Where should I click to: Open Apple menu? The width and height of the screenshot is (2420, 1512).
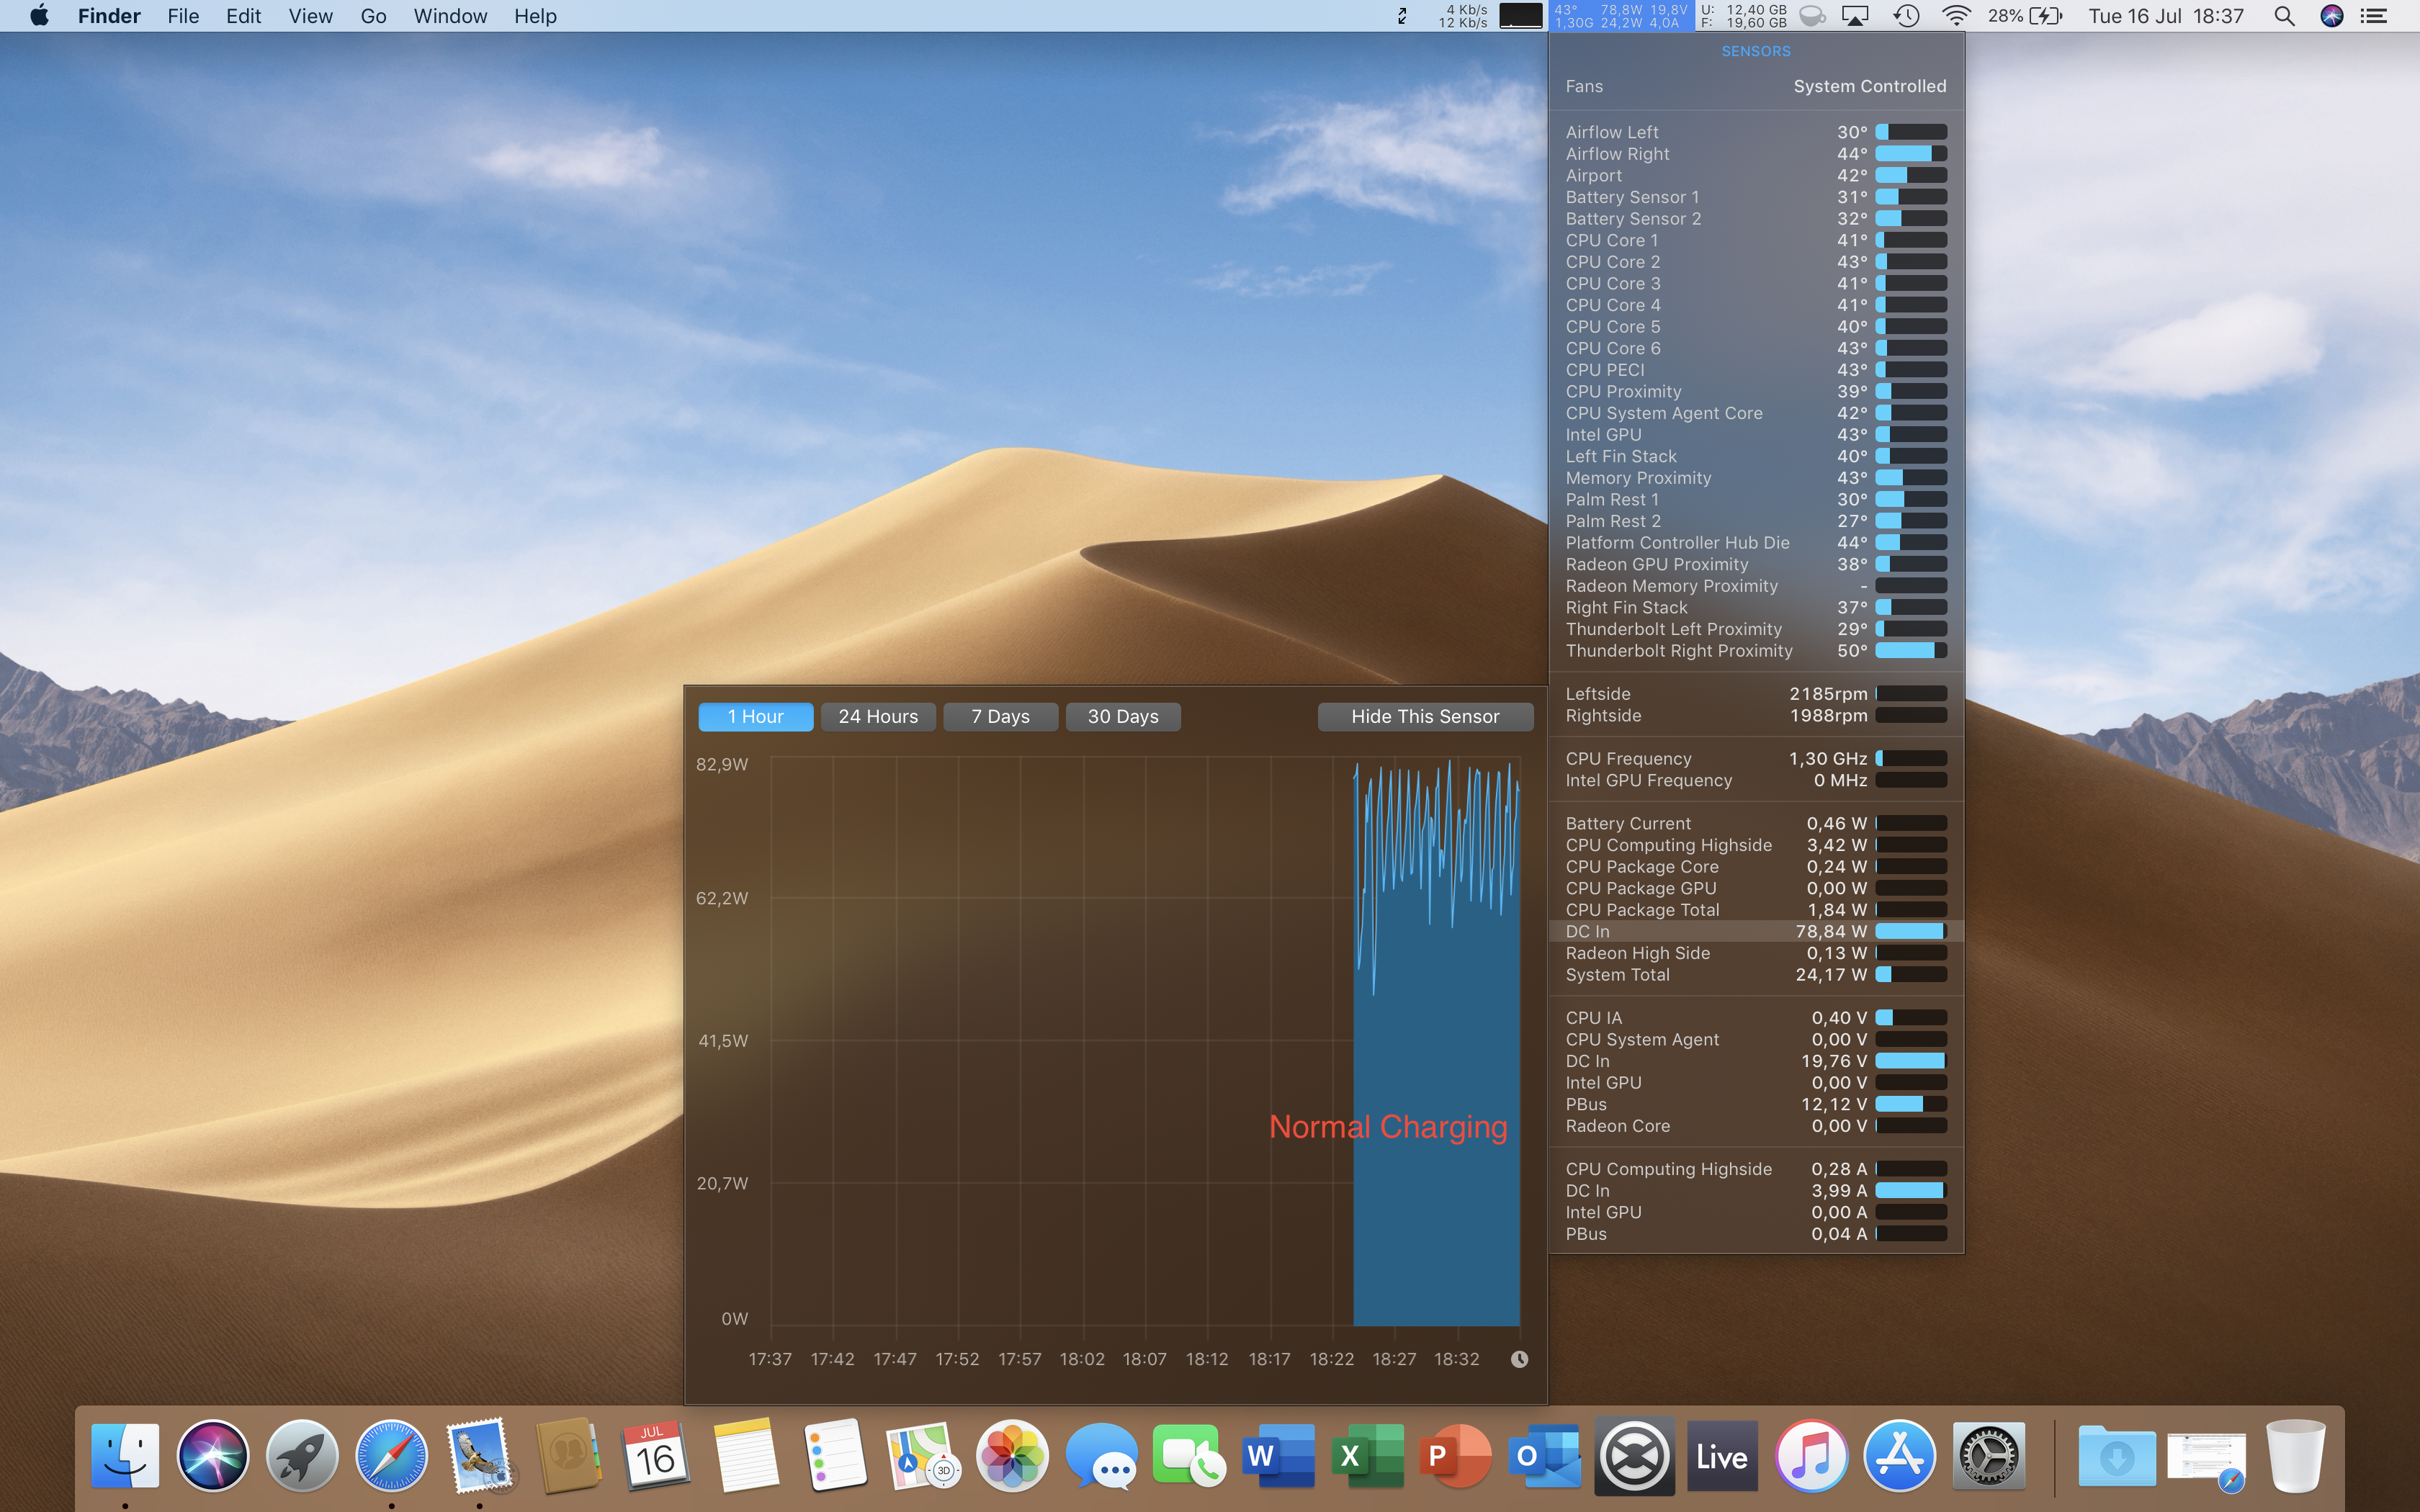tap(39, 15)
